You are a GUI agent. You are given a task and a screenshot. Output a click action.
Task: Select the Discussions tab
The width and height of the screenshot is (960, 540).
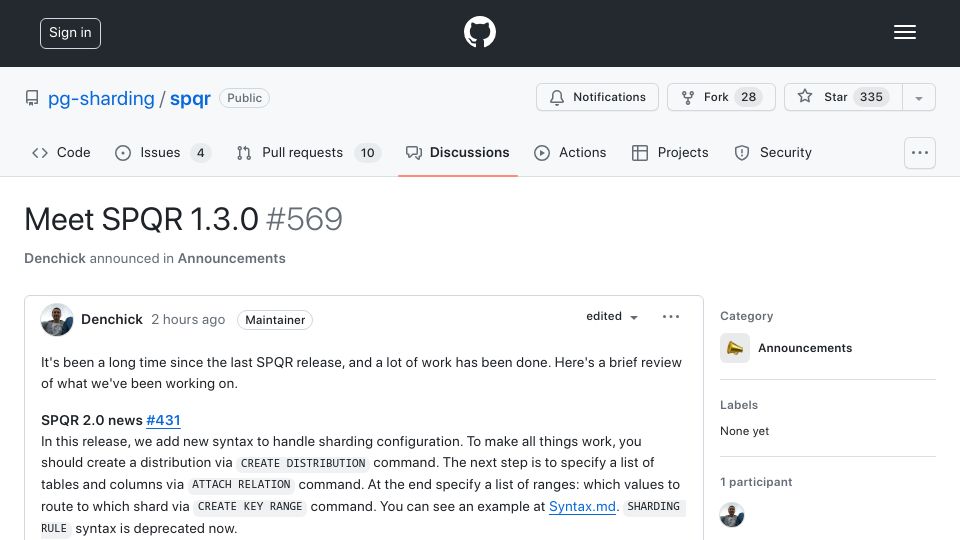[x=457, y=152]
